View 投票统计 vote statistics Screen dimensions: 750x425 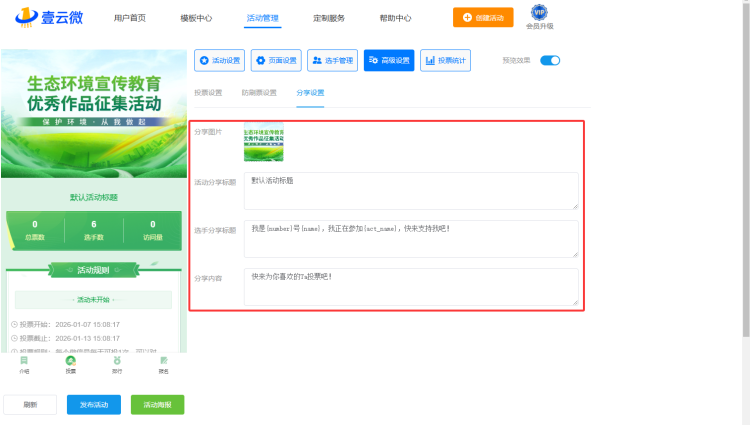(445, 61)
